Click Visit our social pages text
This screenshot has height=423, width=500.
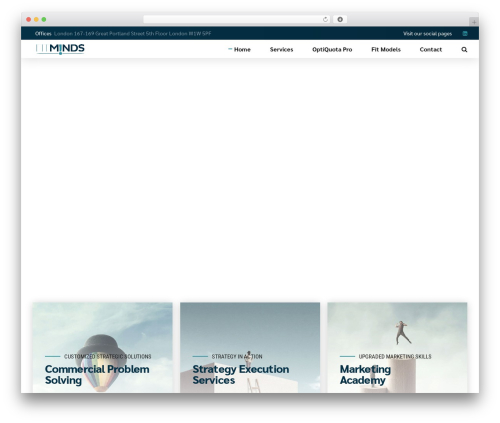tap(427, 33)
